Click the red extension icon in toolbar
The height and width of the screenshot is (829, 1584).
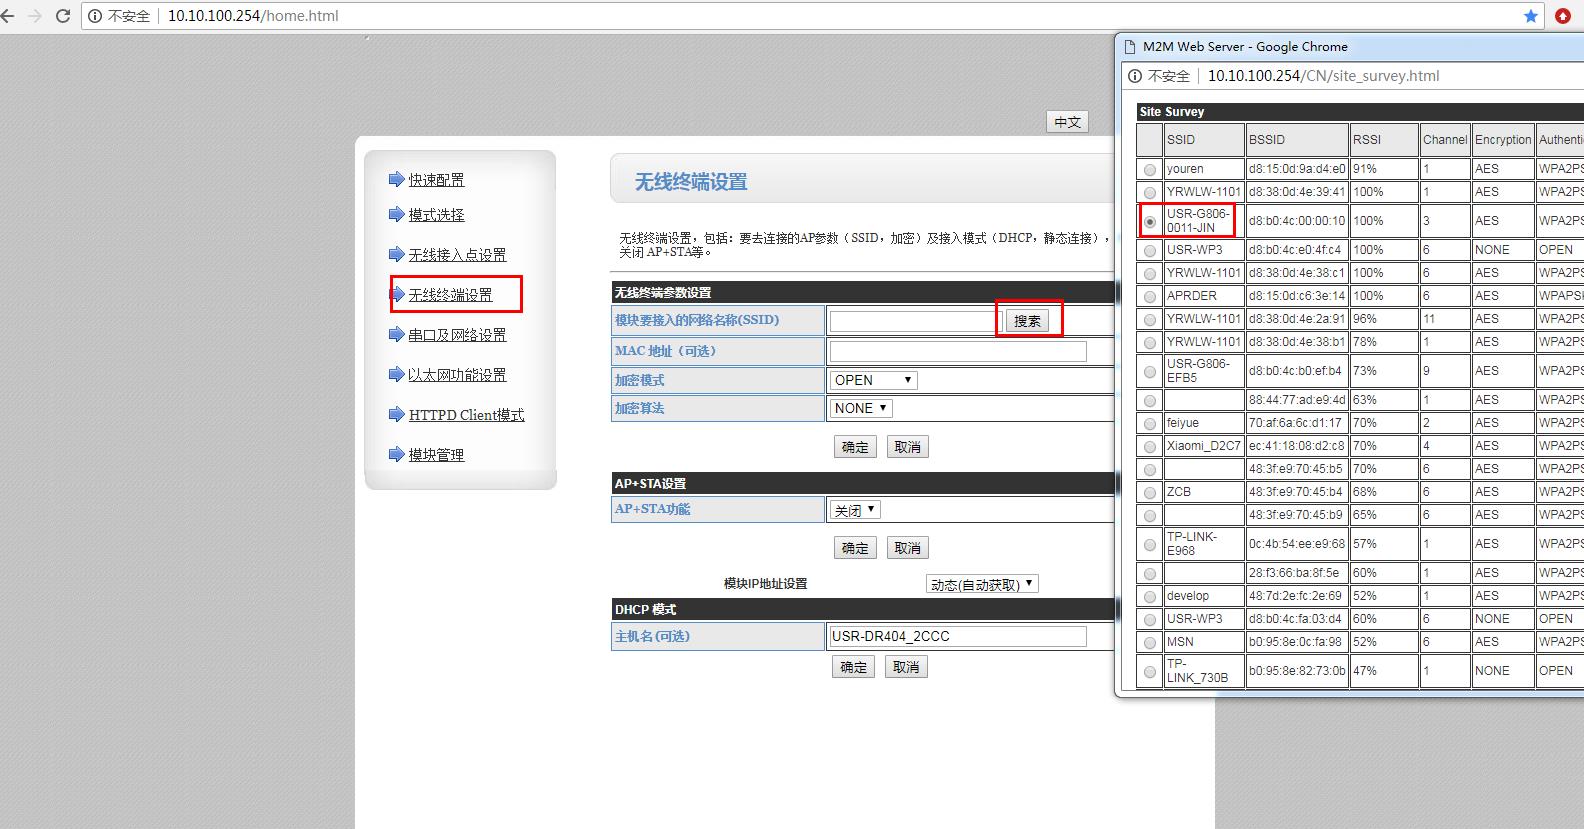point(1563,16)
